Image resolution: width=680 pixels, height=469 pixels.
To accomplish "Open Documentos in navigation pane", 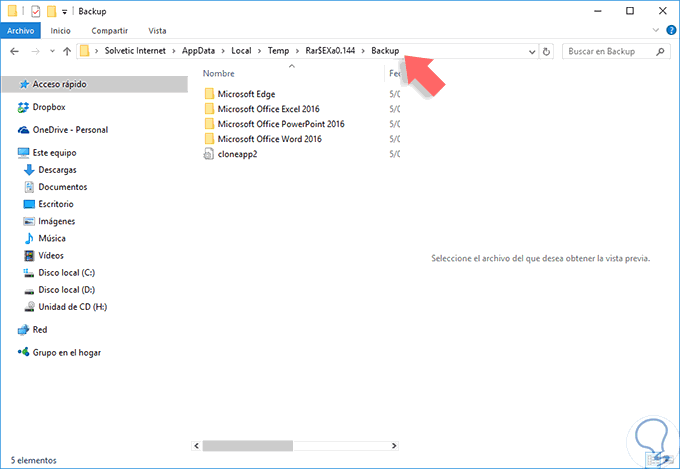I will point(62,187).
